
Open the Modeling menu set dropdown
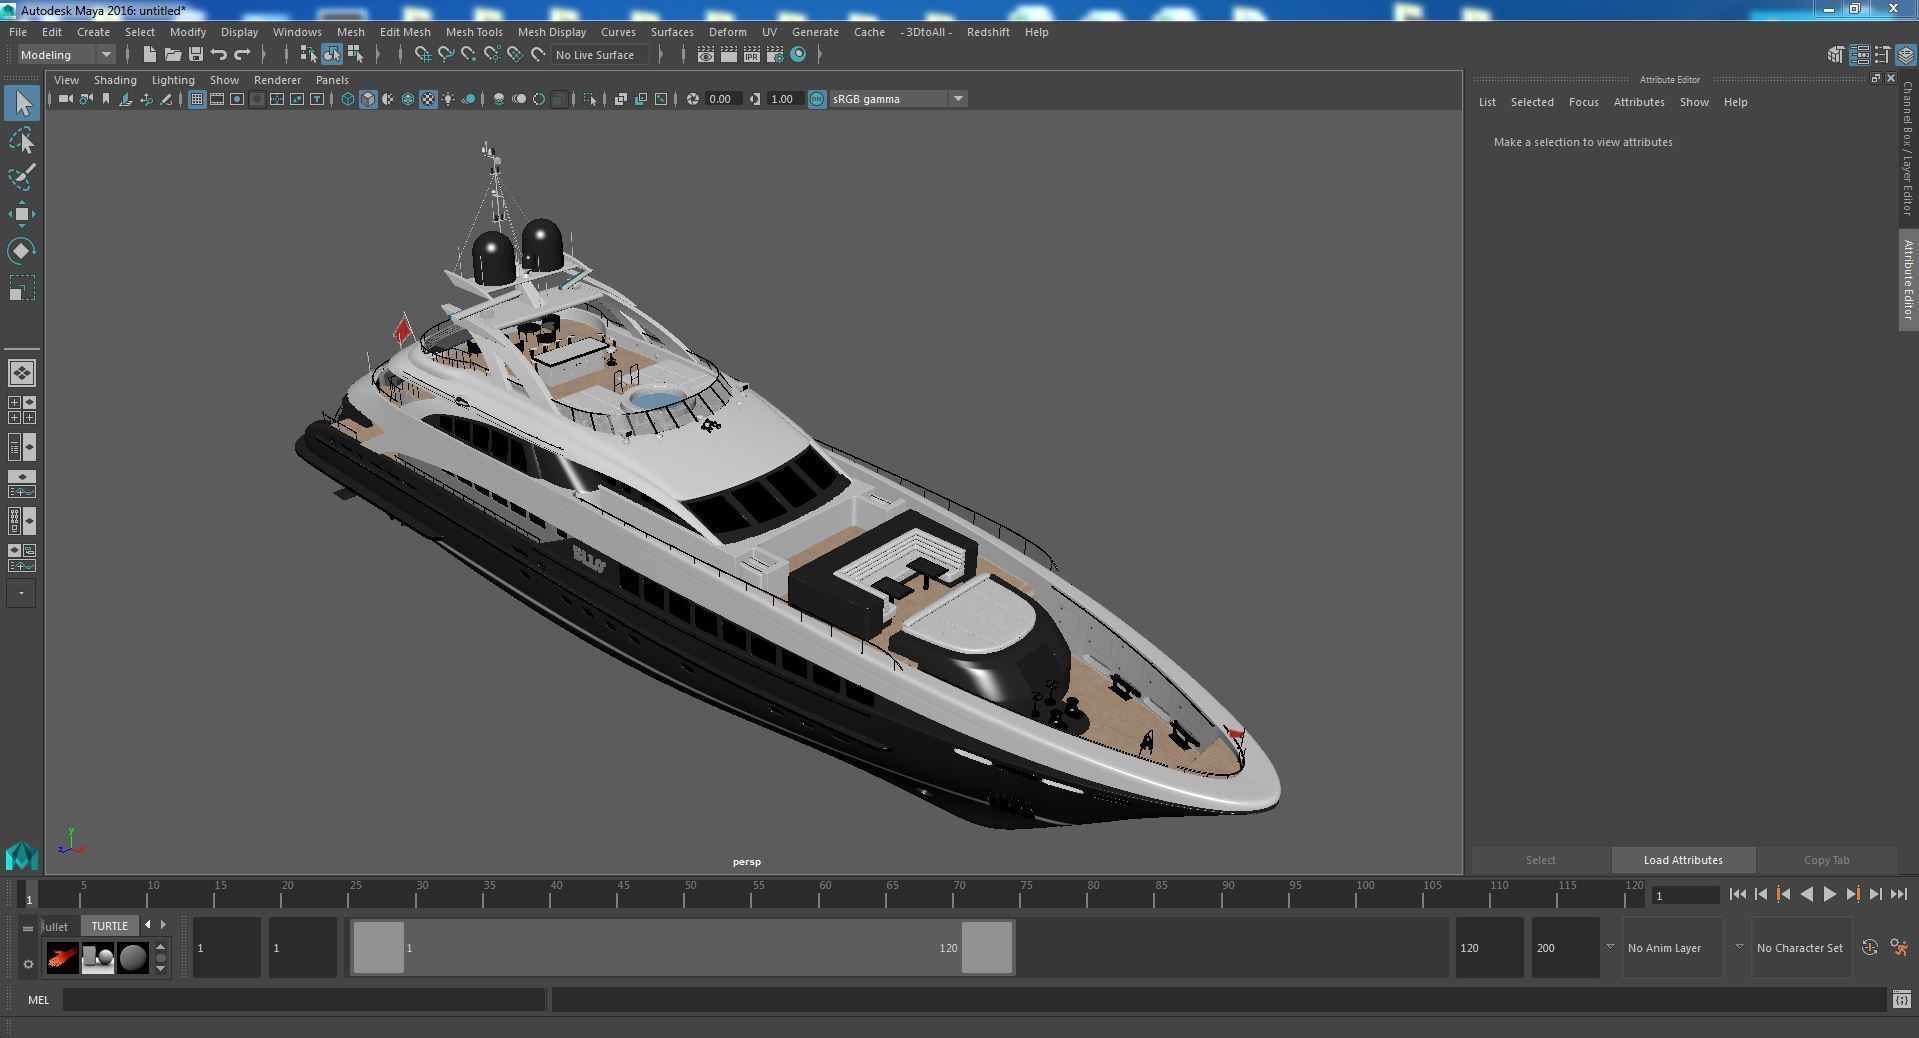[x=66, y=55]
